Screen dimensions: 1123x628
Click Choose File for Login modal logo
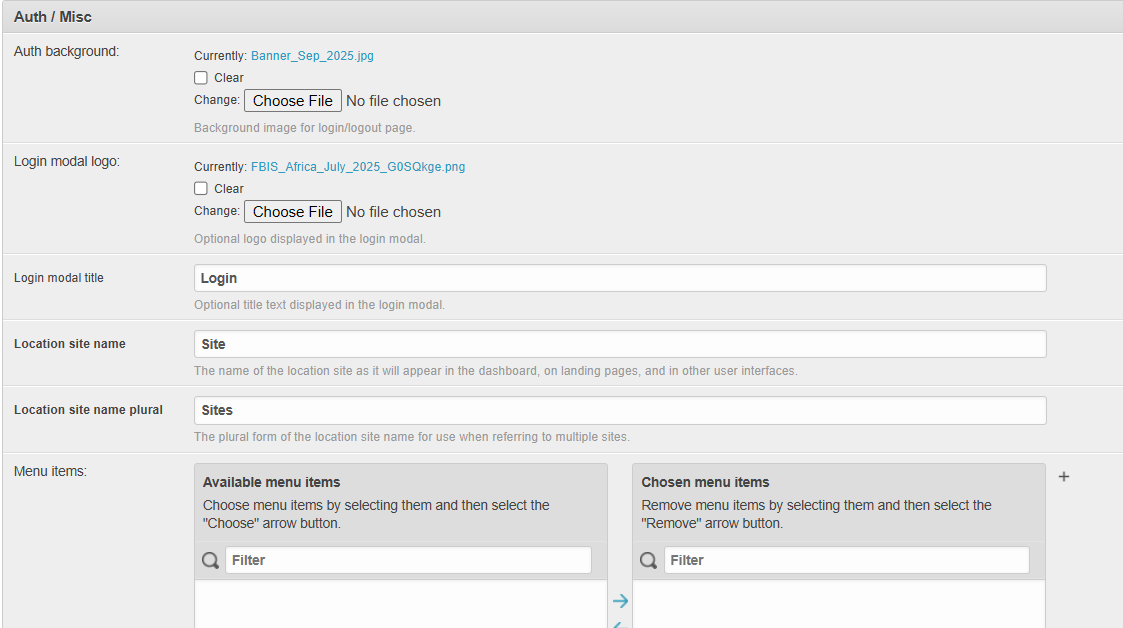coord(292,211)
